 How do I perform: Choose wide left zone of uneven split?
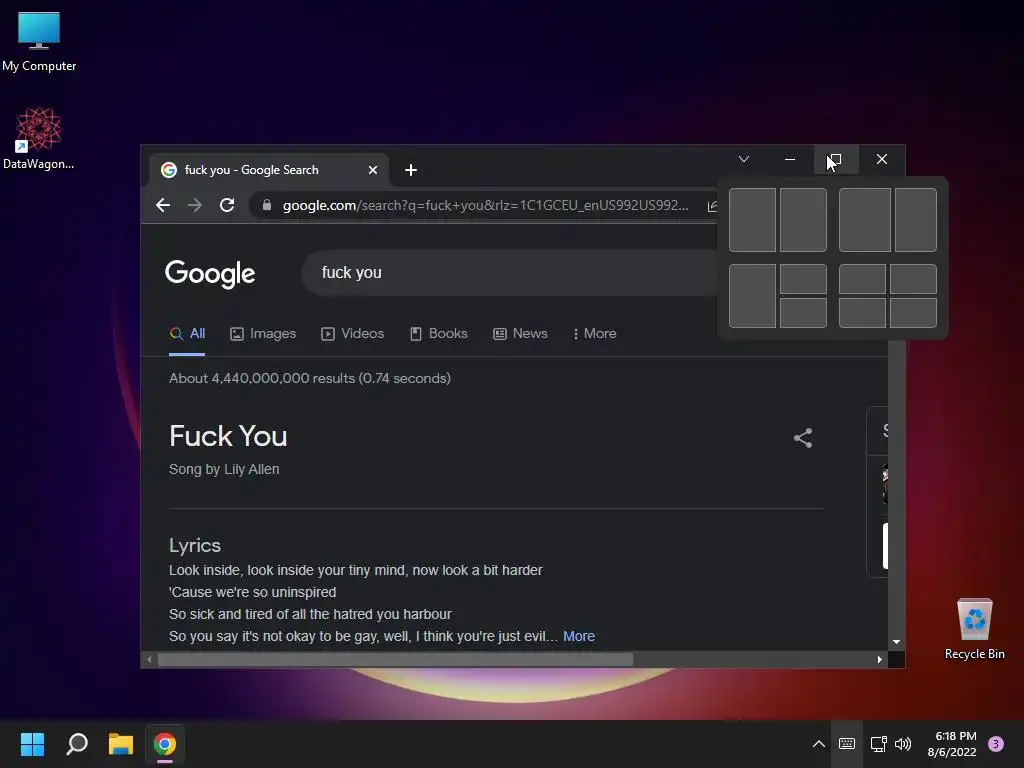[x=865, y=220]
